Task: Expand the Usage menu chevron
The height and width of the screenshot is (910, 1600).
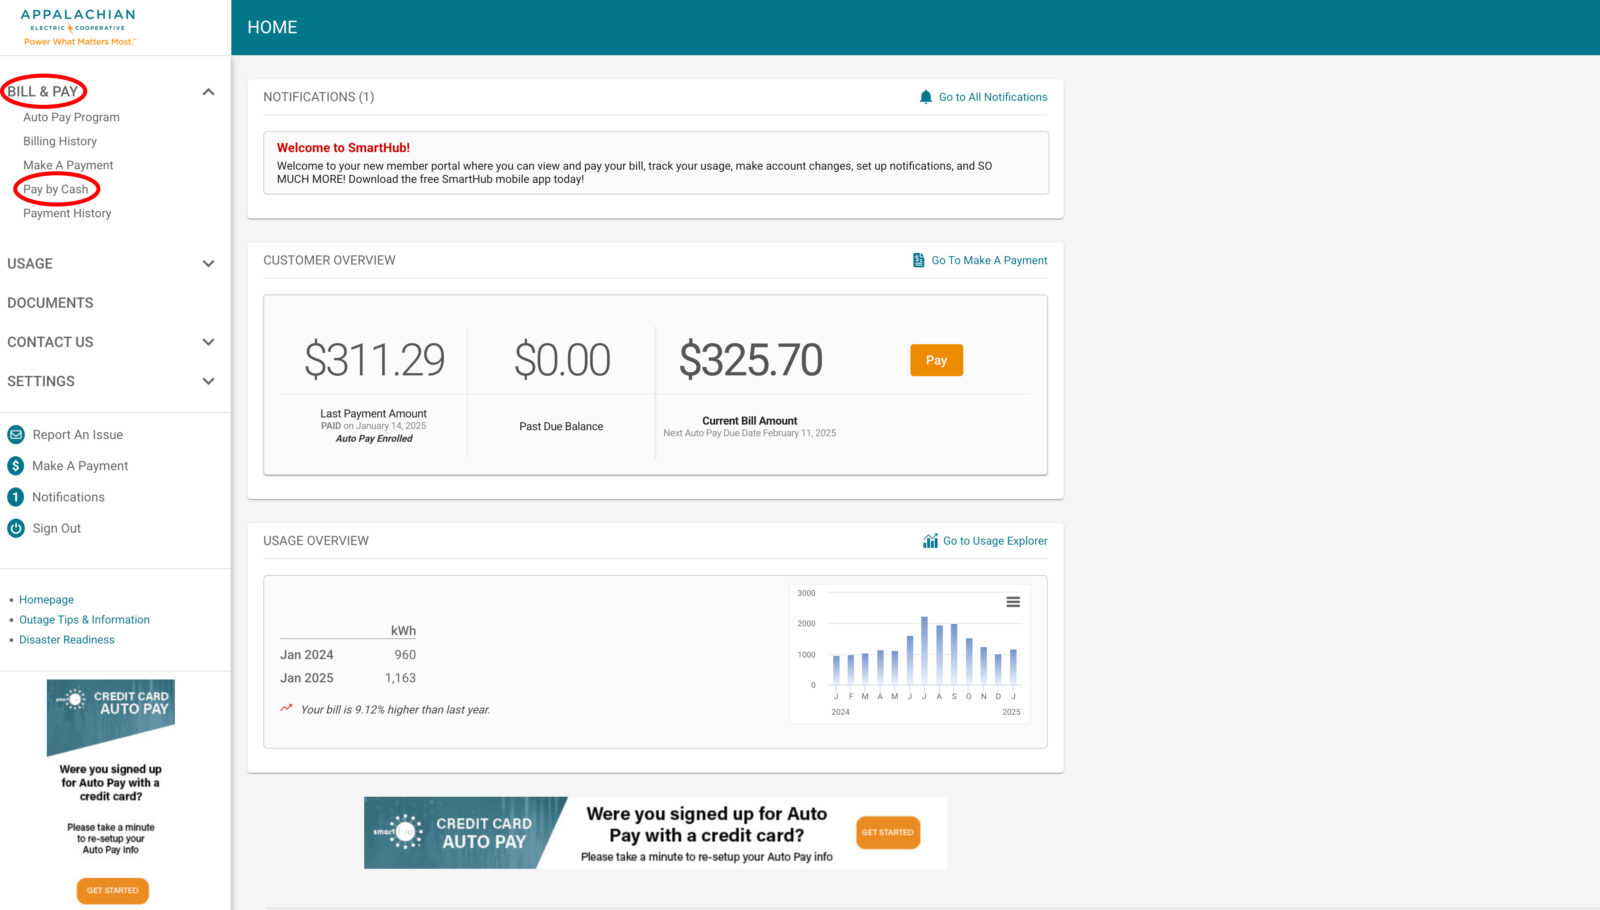Action: tap(208, 264)
